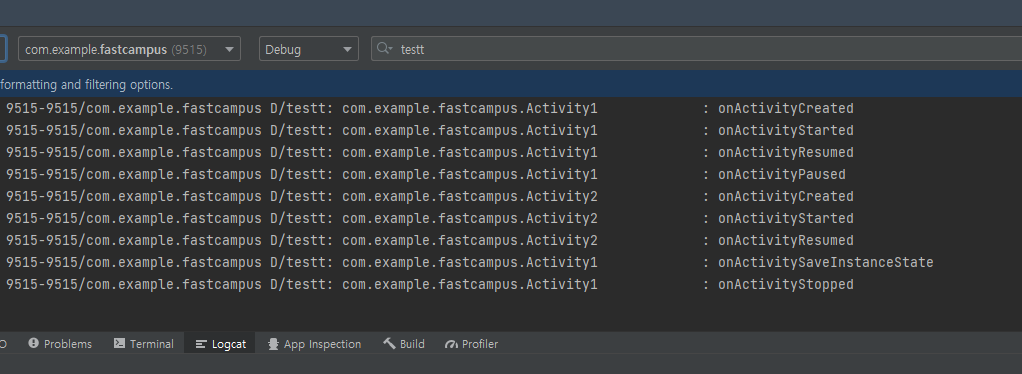Select the Logcat tab

coord(220,343)
